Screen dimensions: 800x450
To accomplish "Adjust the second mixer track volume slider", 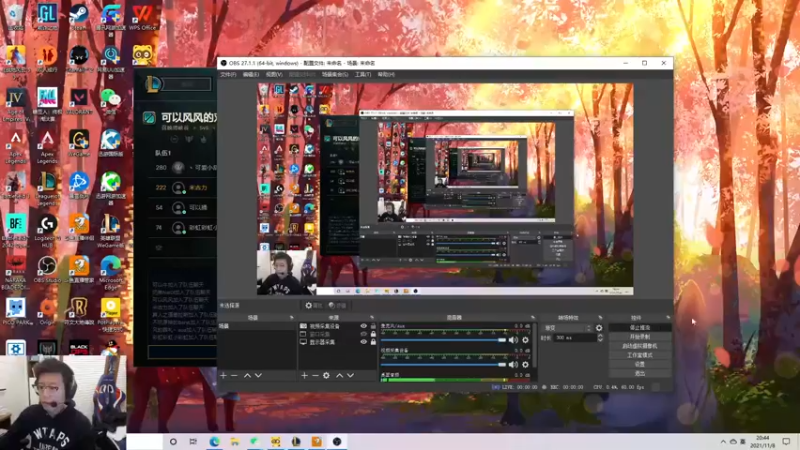I will tap(443, 364).
